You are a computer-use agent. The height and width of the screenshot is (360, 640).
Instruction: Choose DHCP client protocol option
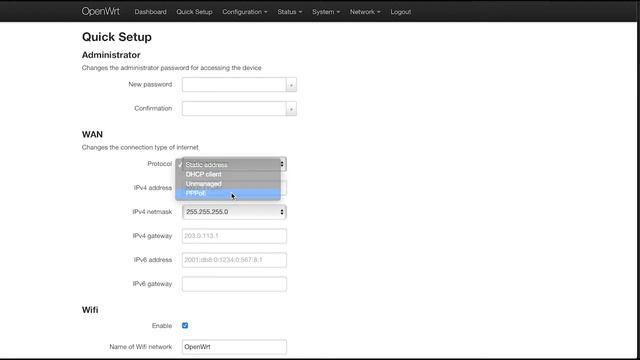(228, 174)
